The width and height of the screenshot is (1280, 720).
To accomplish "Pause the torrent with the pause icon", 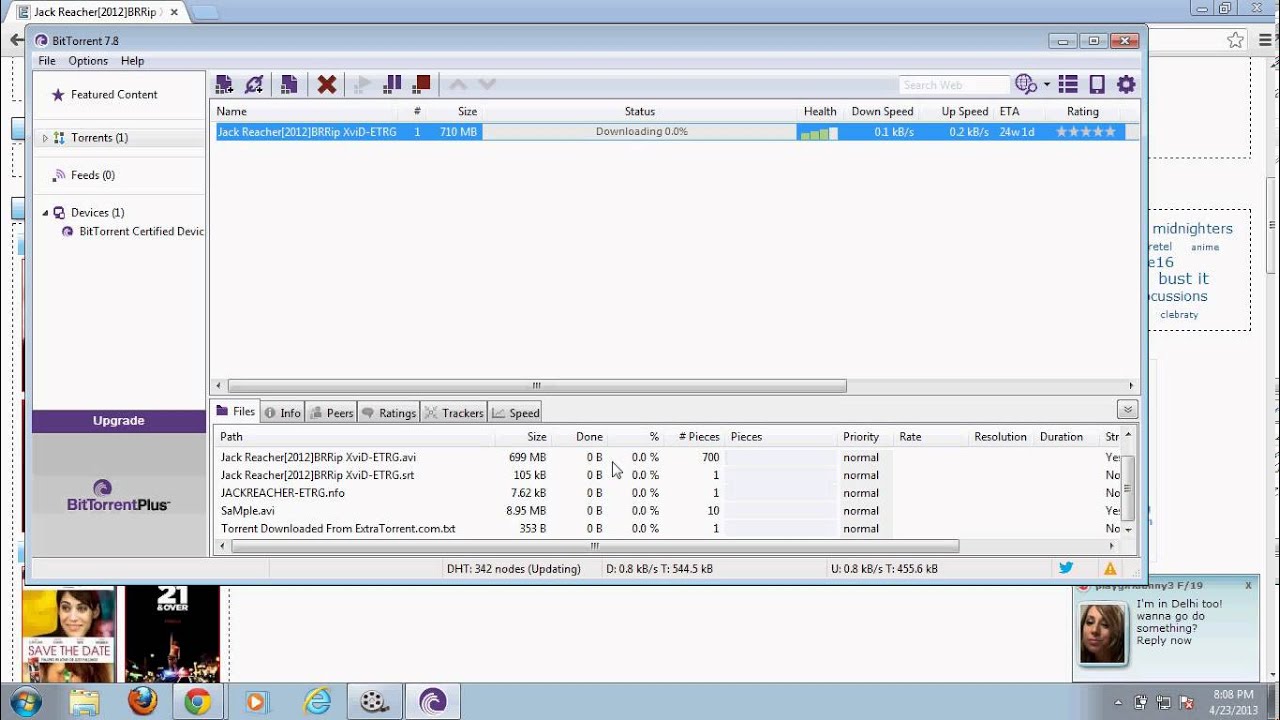I will pyautogui.click(x=393, y=85).
